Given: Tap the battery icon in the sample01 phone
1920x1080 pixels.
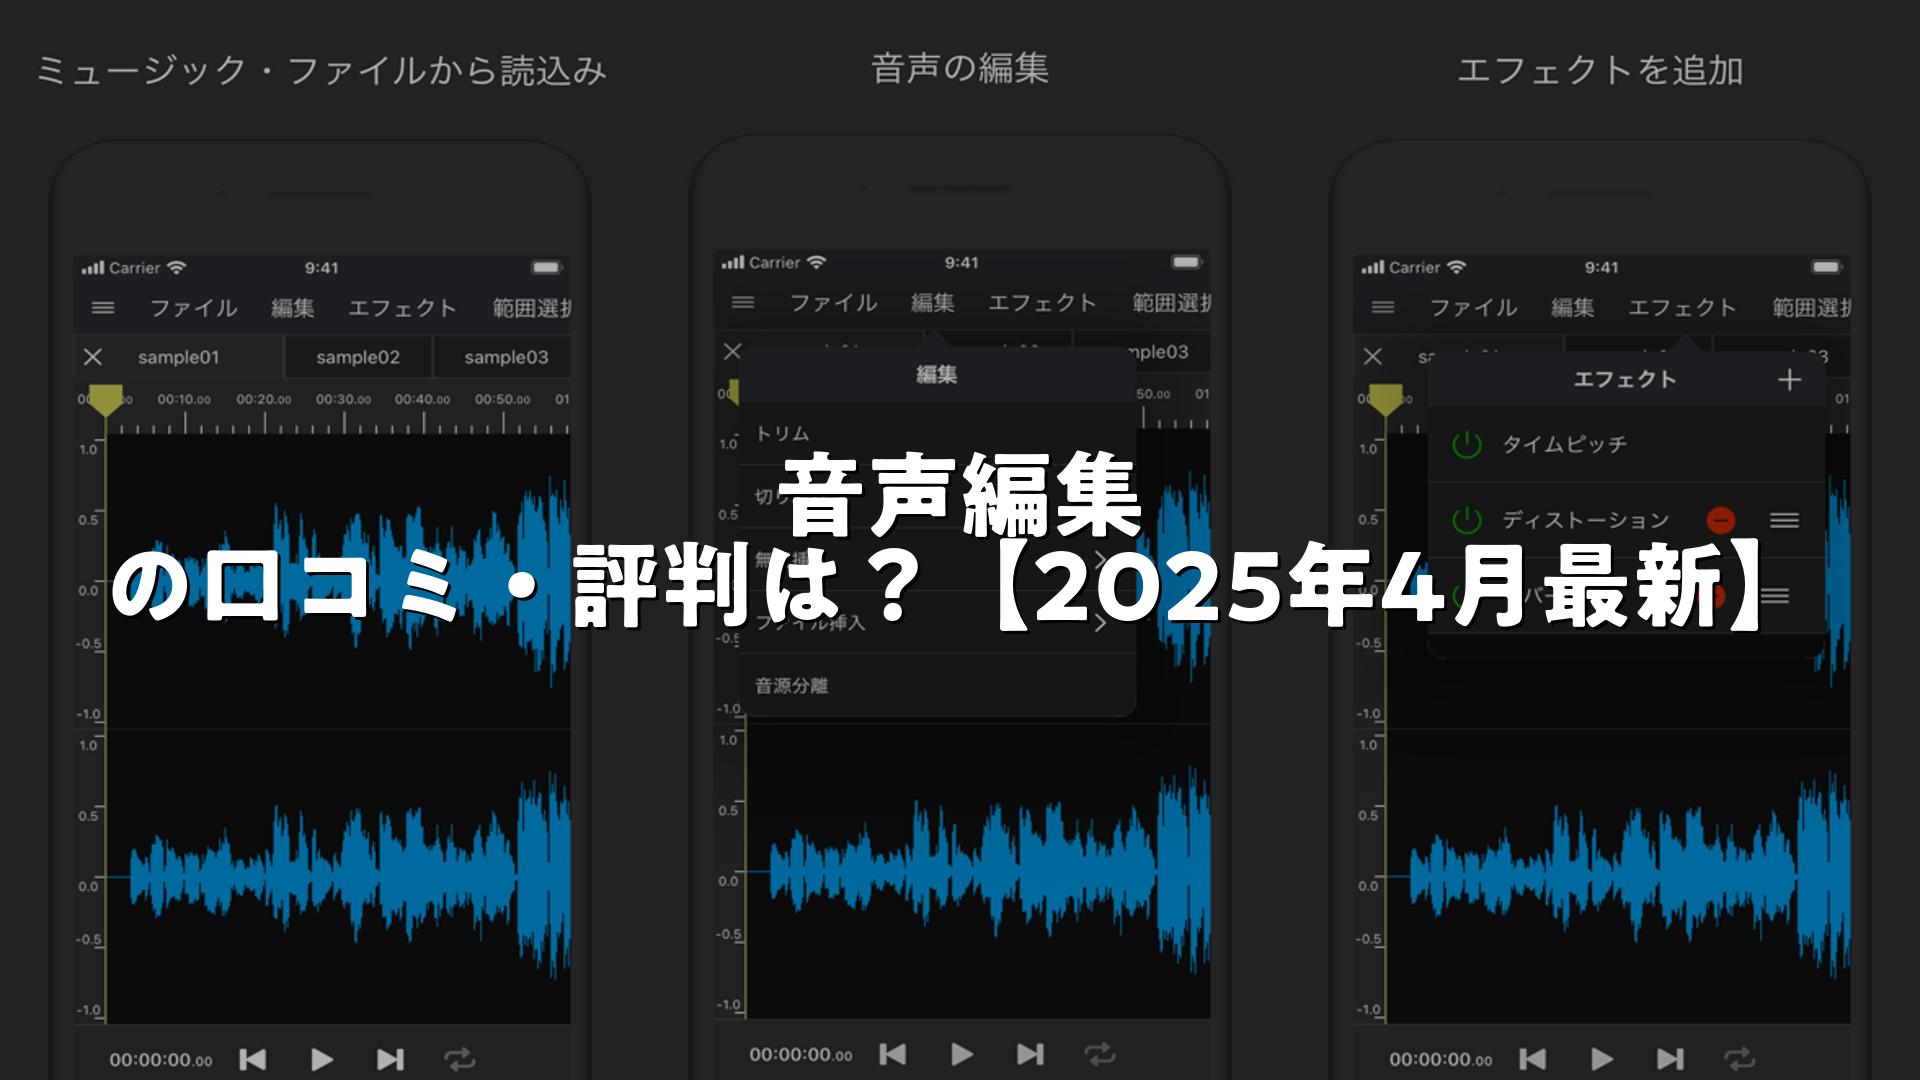Looking at the screenshot, I should point(547,268).
